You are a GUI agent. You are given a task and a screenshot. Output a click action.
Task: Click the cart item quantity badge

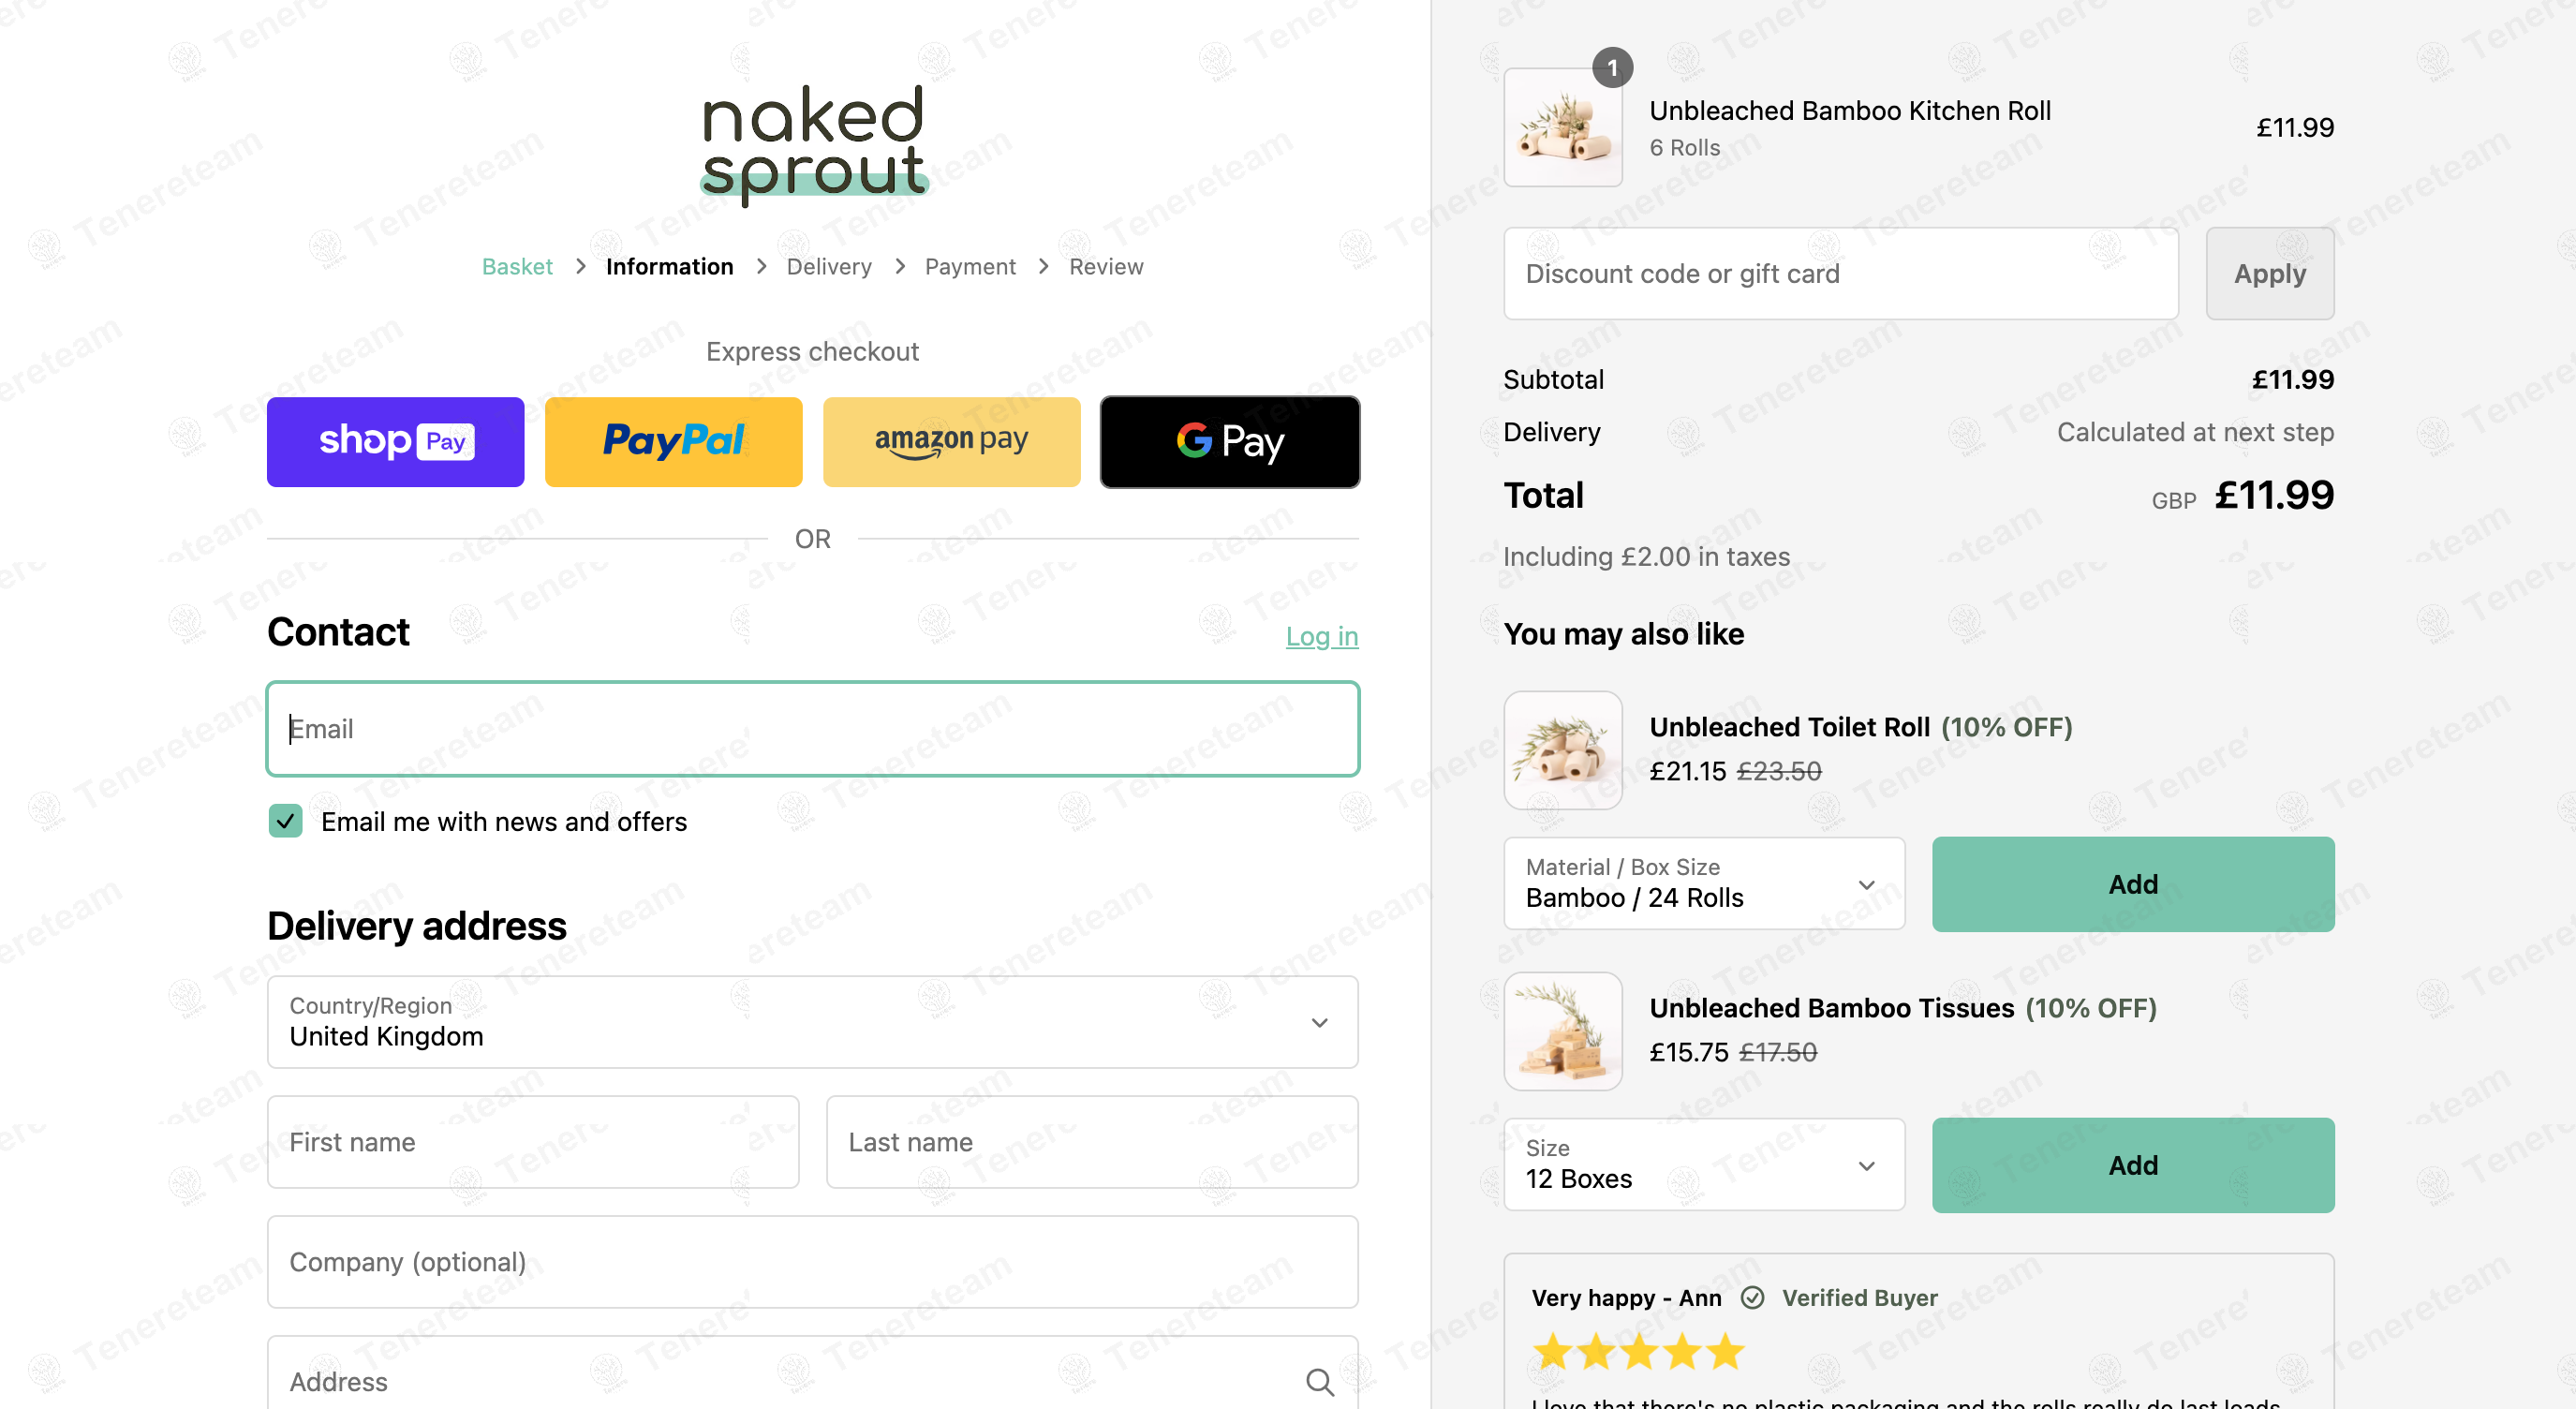coord(1614,68)
